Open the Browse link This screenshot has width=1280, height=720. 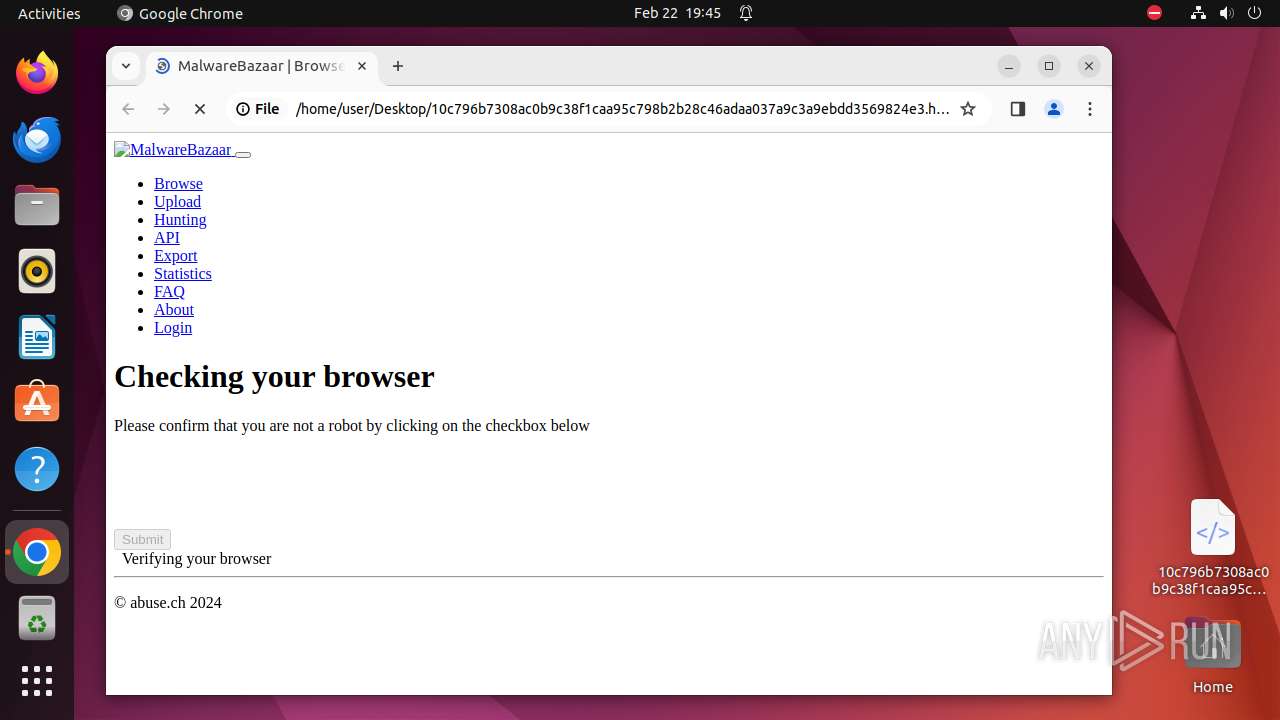point(178,184)
